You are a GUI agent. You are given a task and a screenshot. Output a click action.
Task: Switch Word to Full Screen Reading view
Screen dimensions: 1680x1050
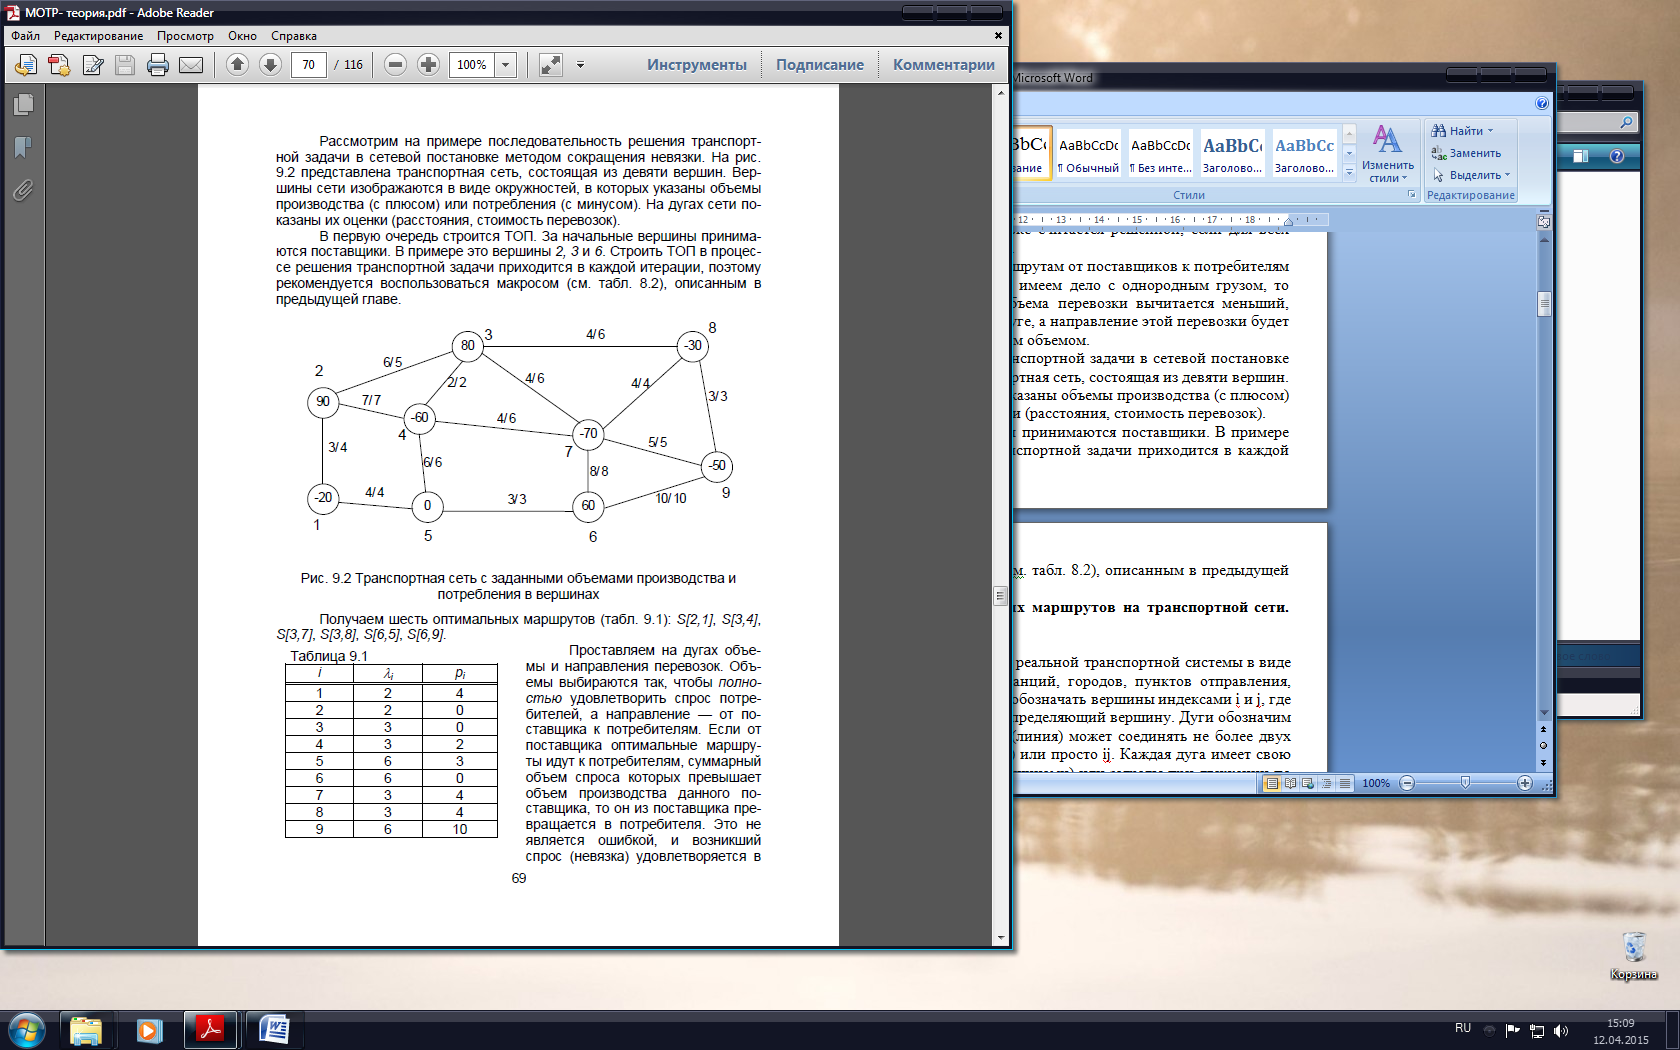(1290, 783)
